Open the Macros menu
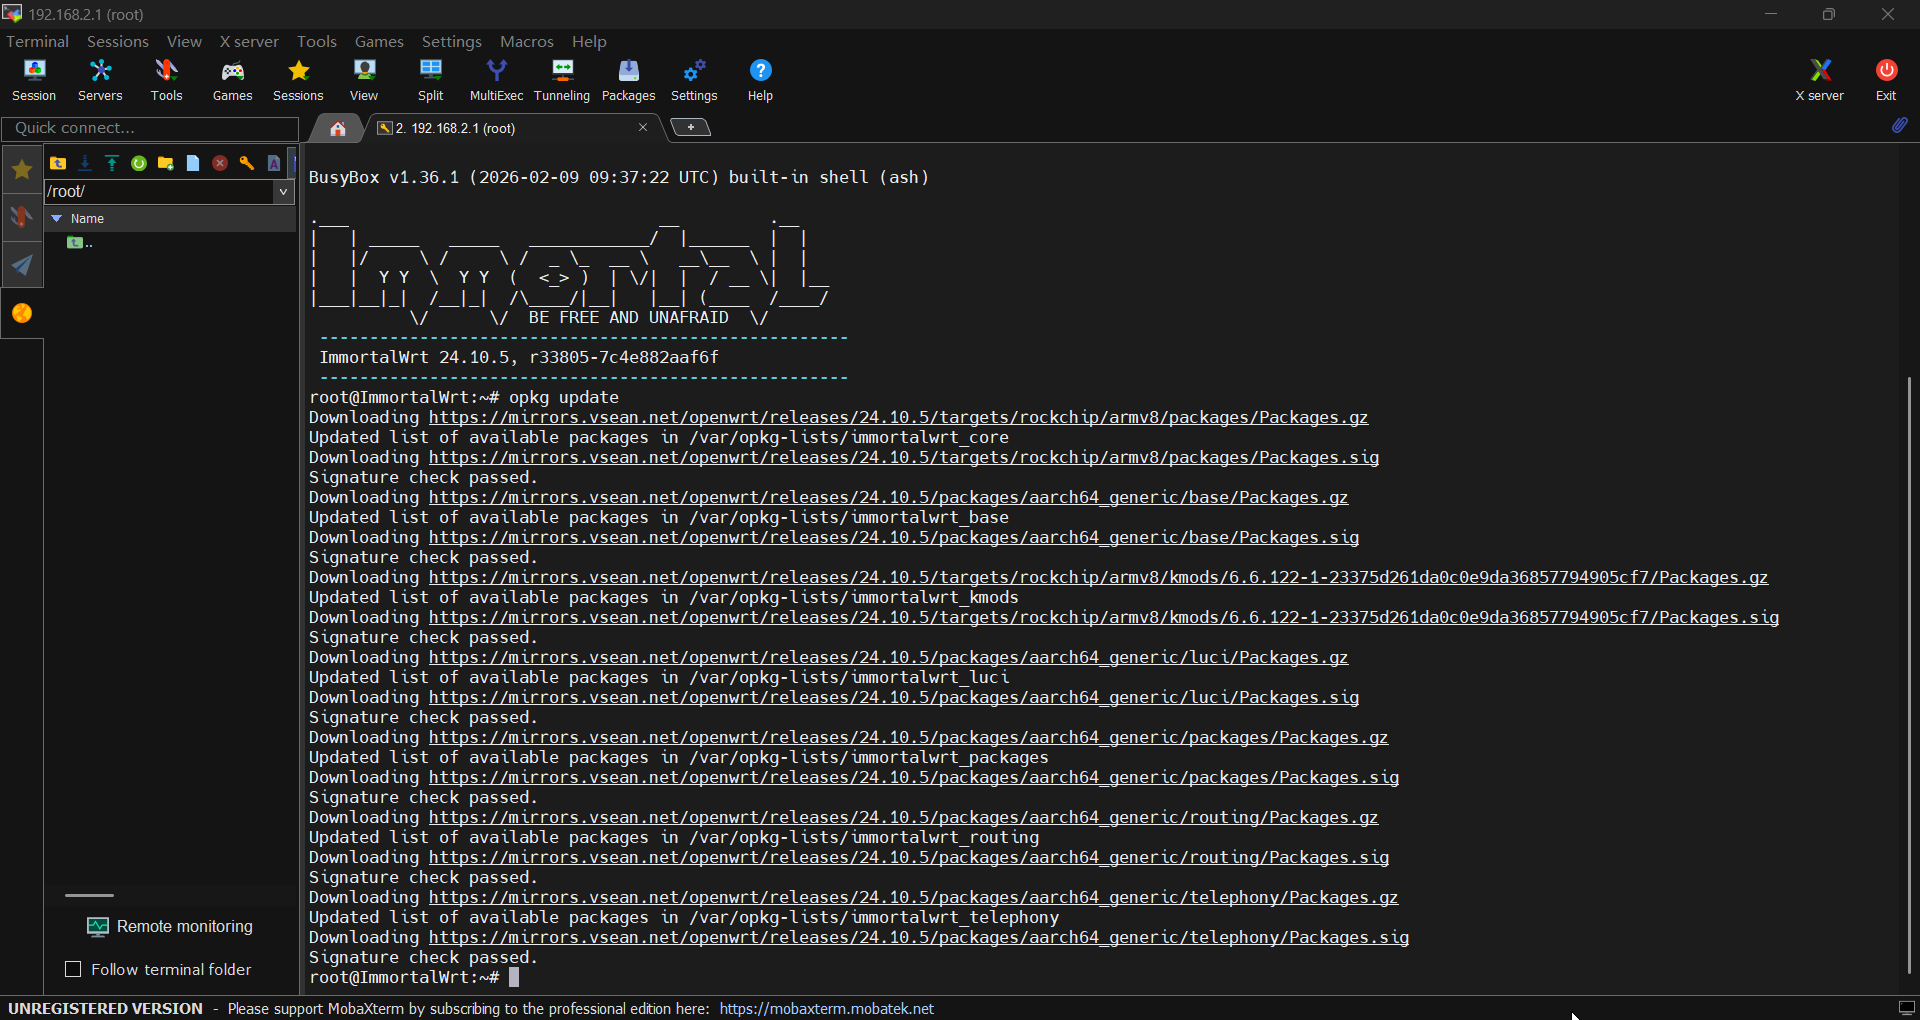Screen dimensions: 1920x1020 526,41
